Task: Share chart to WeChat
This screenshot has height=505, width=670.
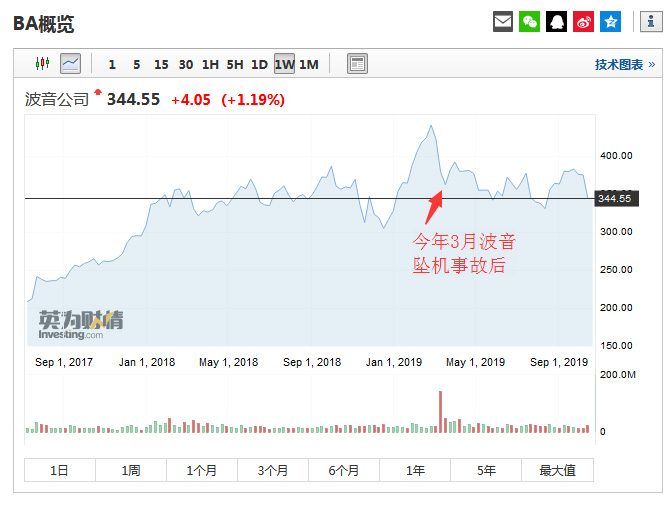Action: click(x=529, y=21)
